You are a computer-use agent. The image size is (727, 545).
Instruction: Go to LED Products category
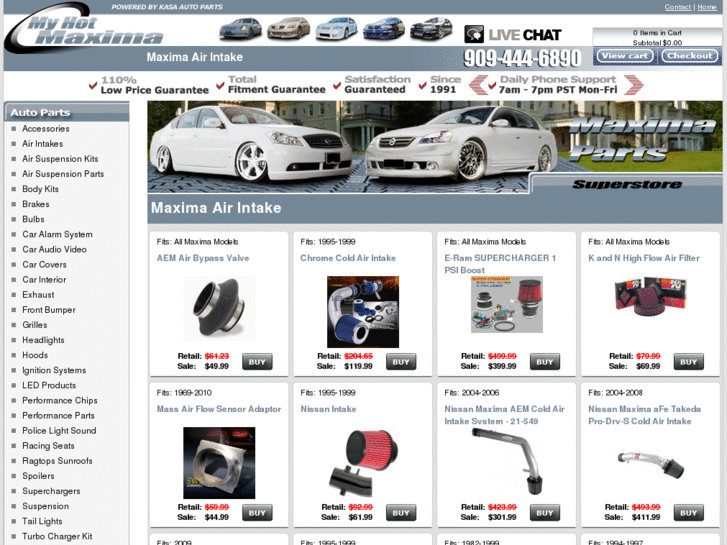[x=49, y=385]
